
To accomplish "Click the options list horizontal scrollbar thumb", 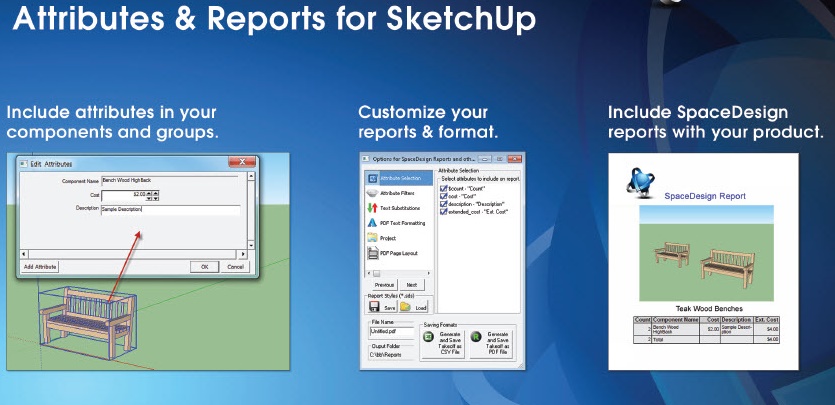I will (378, 273).
